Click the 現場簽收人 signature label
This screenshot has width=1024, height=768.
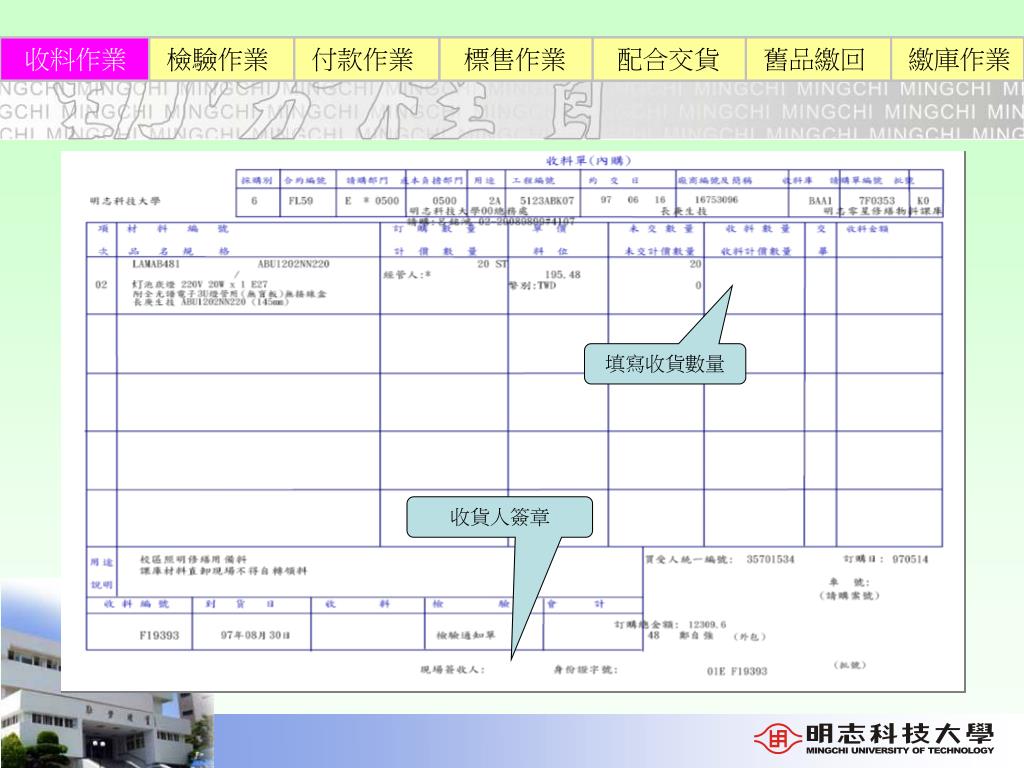[x=453, y=669]
